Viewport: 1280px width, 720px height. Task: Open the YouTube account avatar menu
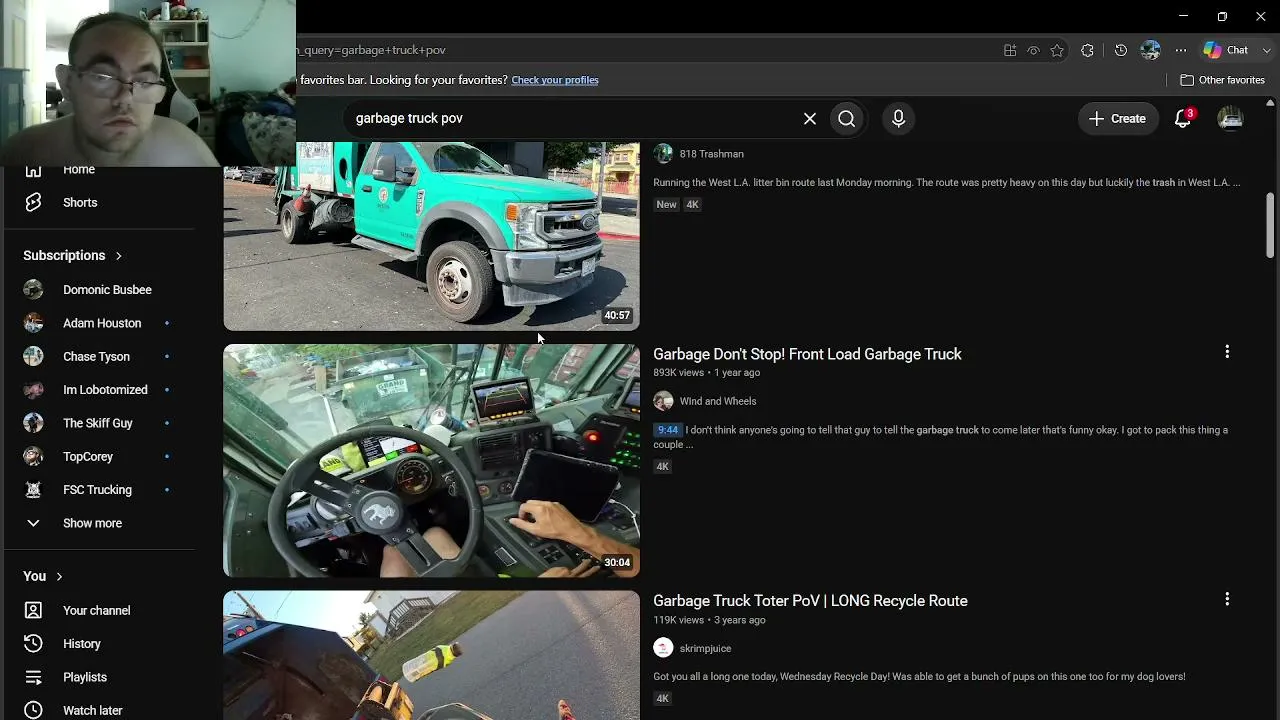pos(1230,118)
